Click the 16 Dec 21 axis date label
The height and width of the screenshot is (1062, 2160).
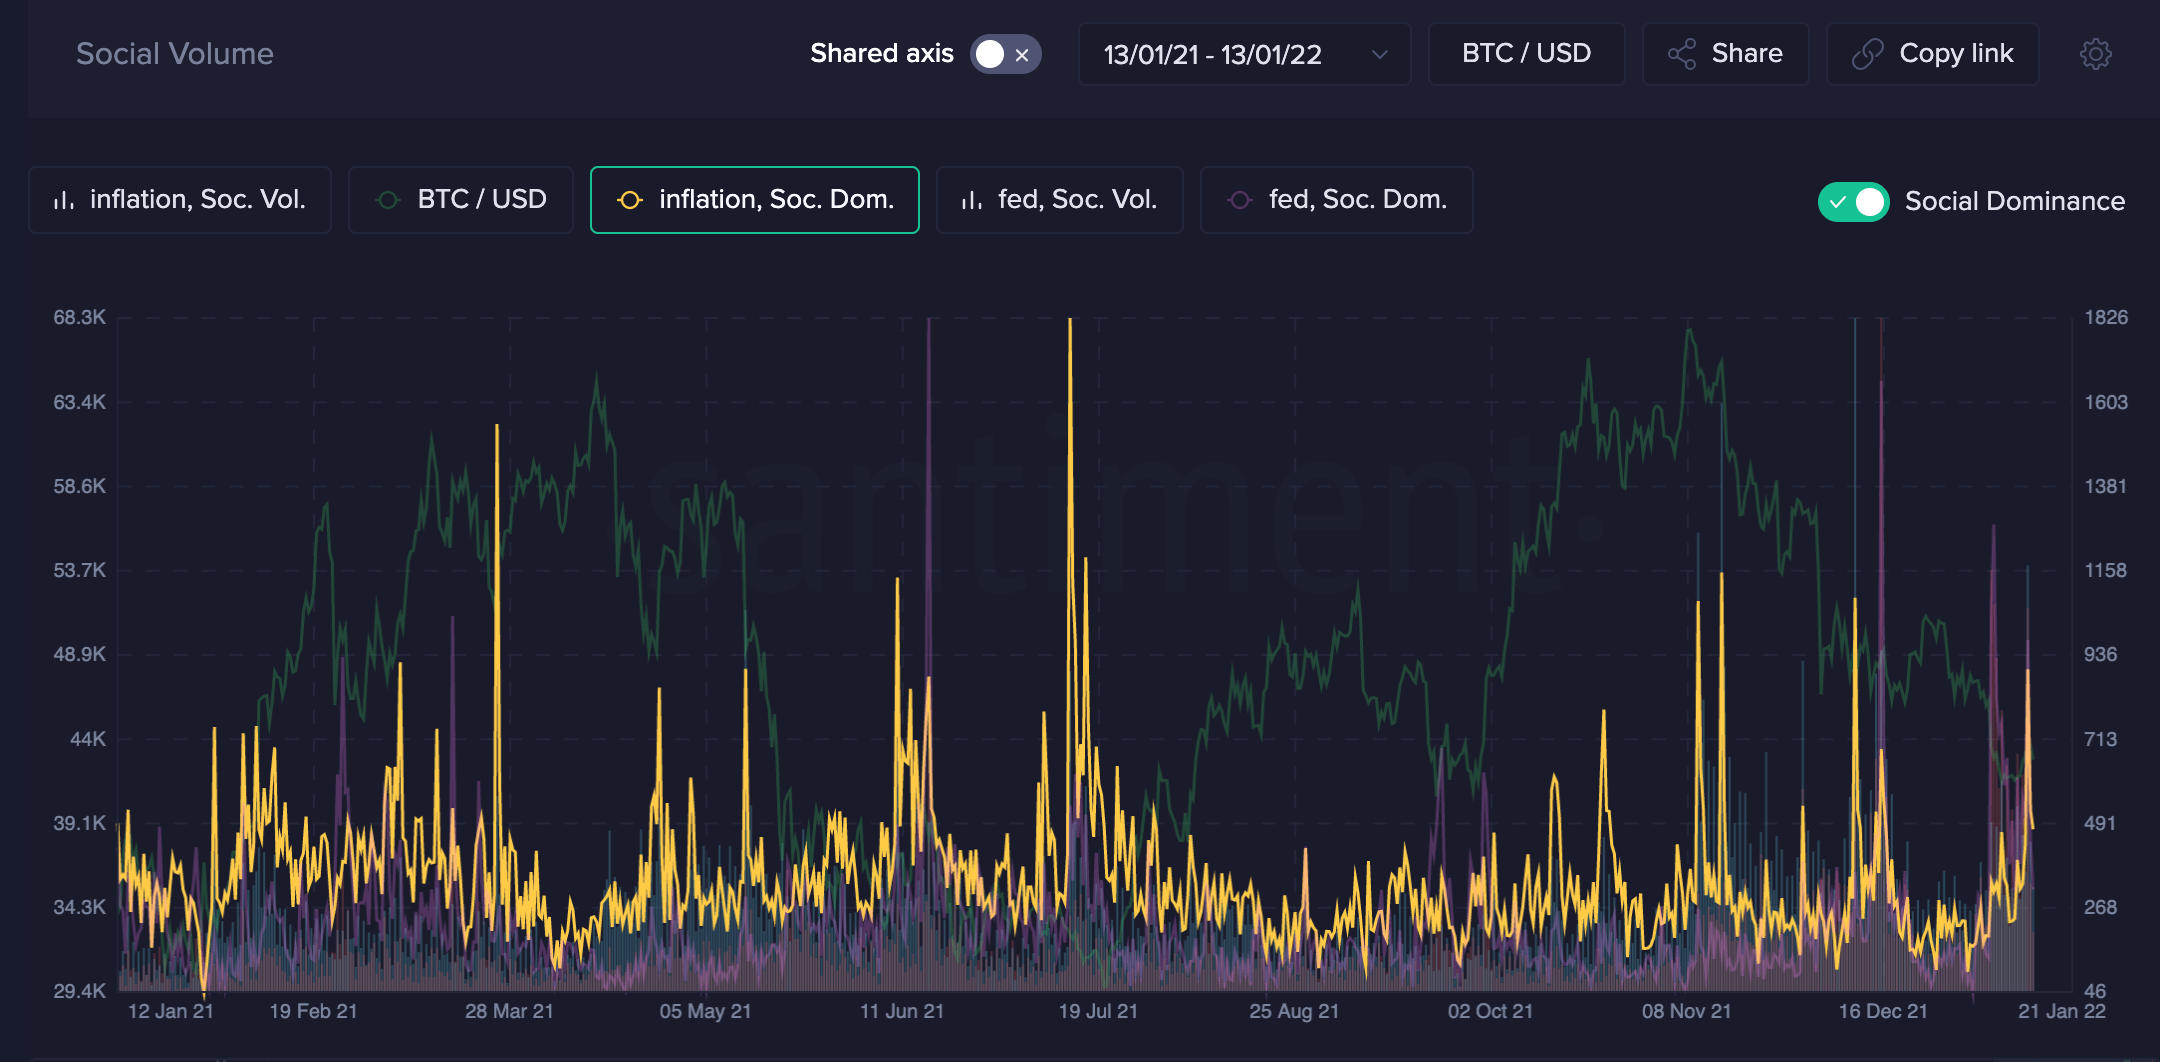(x=1883, y=1011)
